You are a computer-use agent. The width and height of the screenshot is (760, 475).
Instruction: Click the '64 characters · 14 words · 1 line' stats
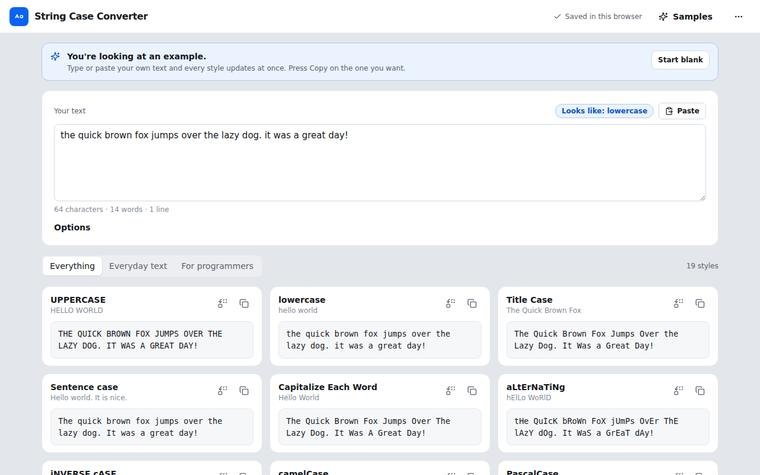click(111, 209)
